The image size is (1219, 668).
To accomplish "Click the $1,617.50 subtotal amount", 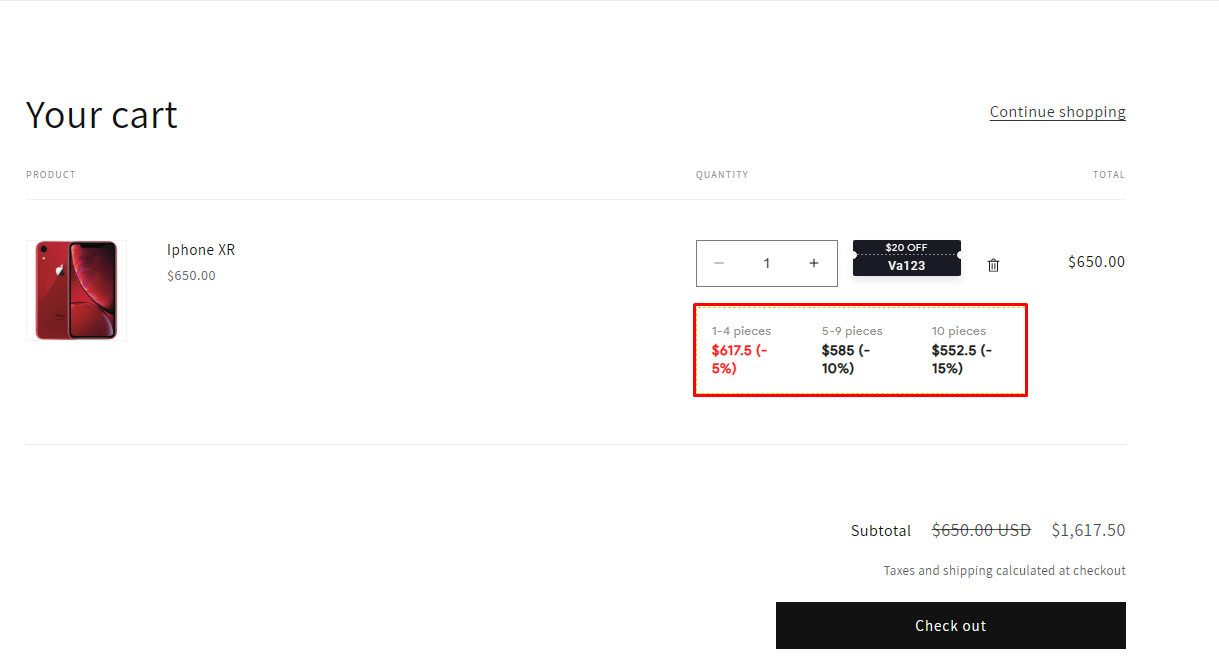I will (x=1088, y=530).
